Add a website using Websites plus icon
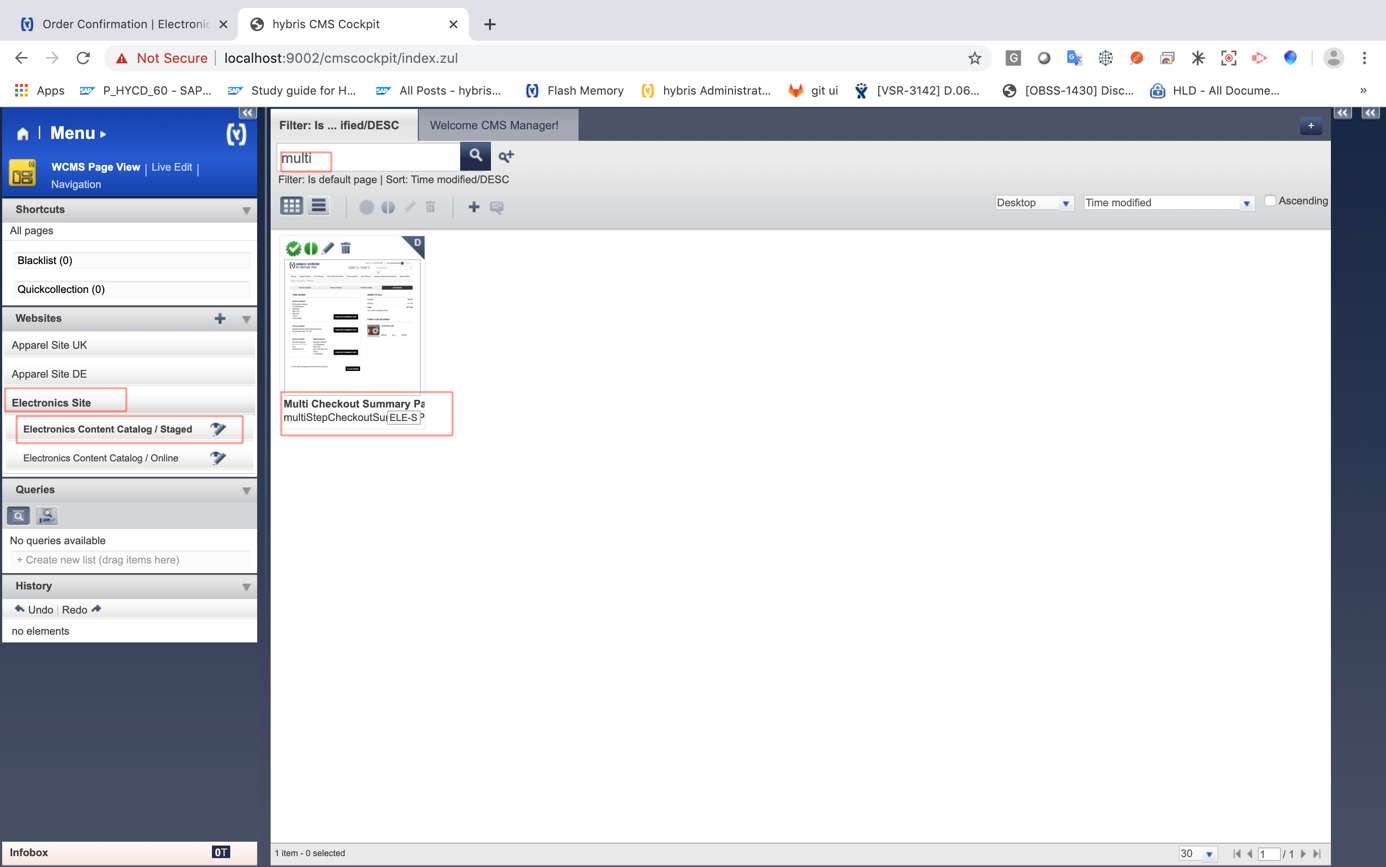 (220, 319)
